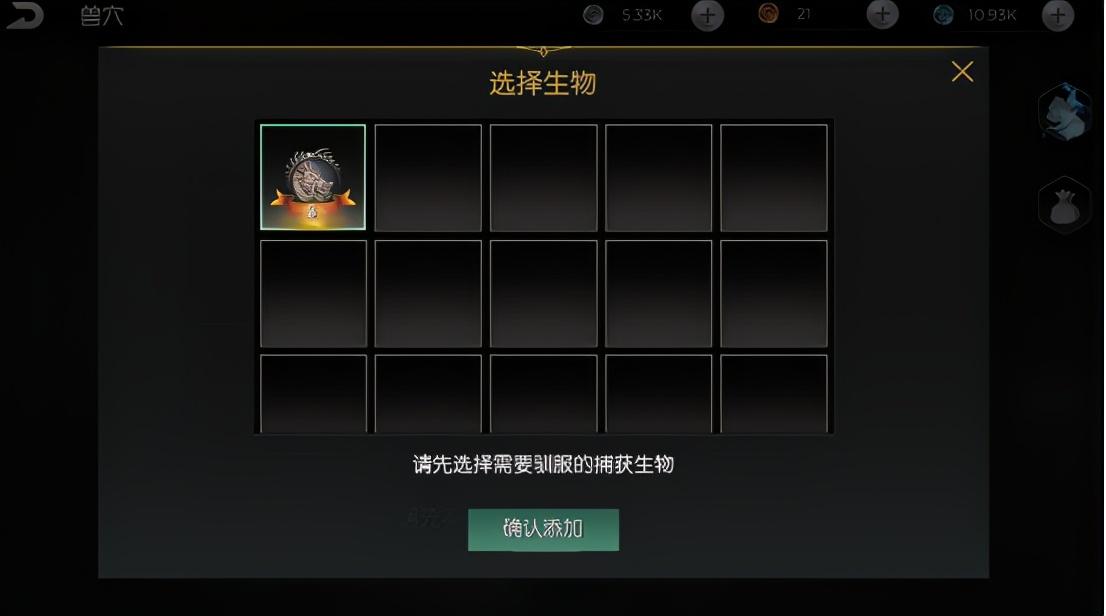Click the 兽穴 title label
This screenshot has height=616, width=1106.
pyautogui.click(x=102, y=16)
